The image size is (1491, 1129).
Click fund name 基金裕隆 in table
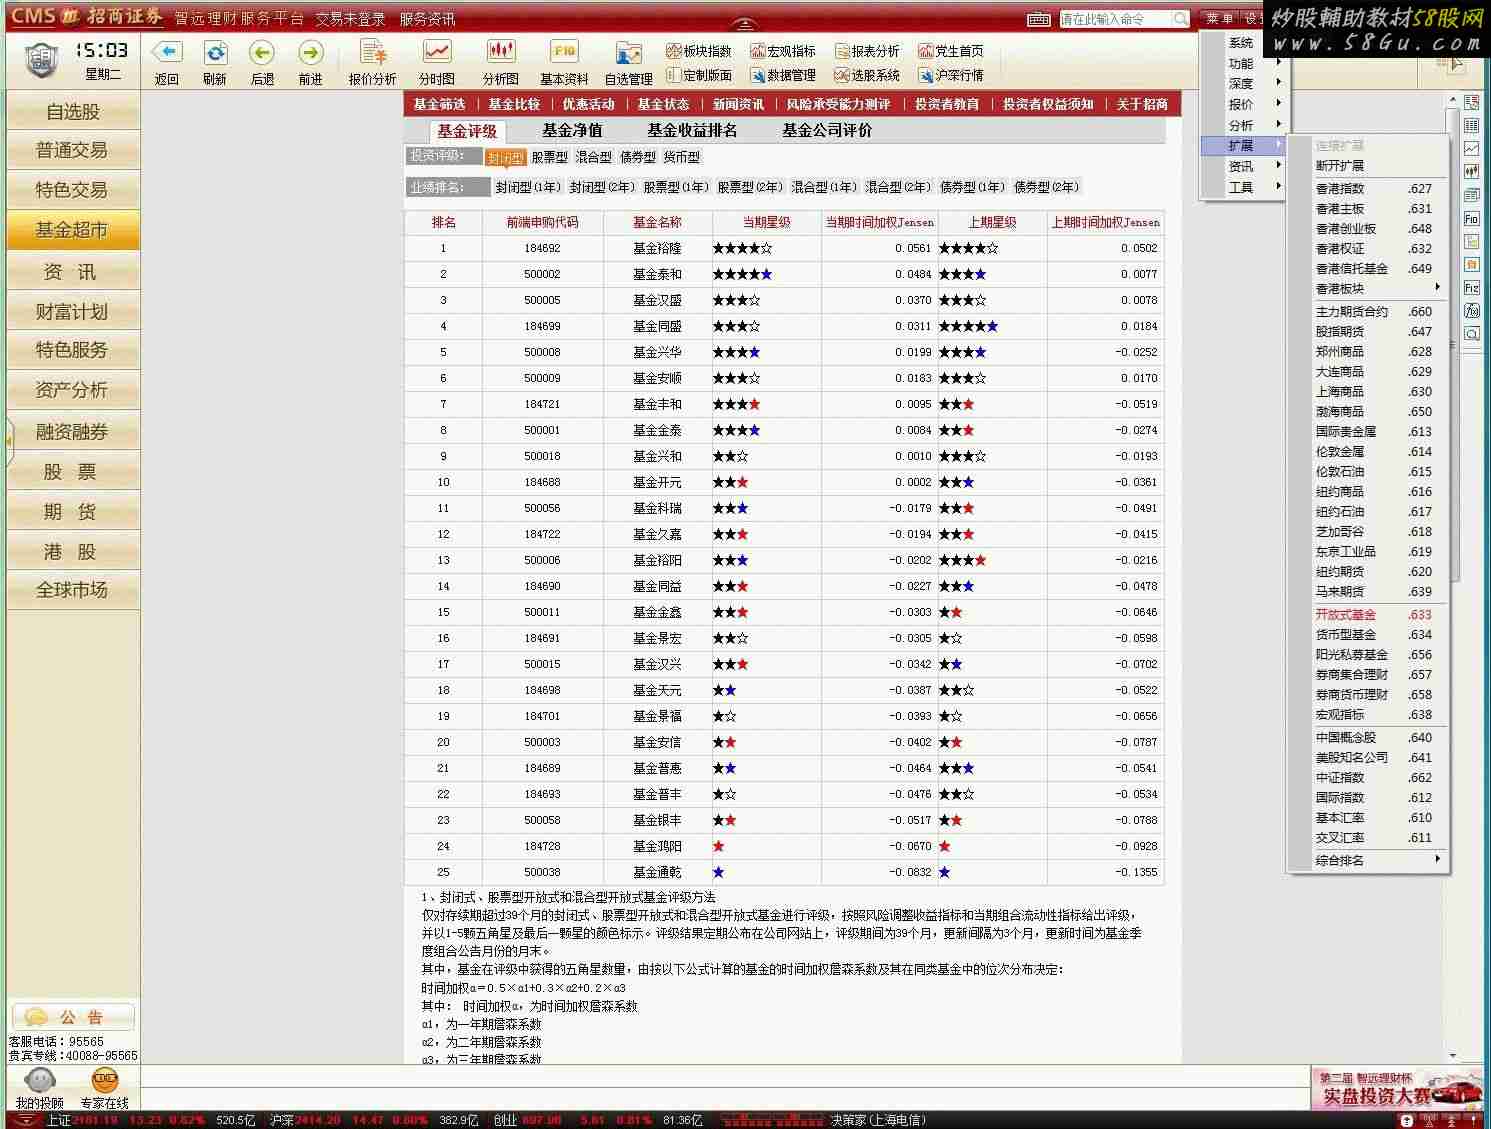pyautogui.click(x=657, y=248)
